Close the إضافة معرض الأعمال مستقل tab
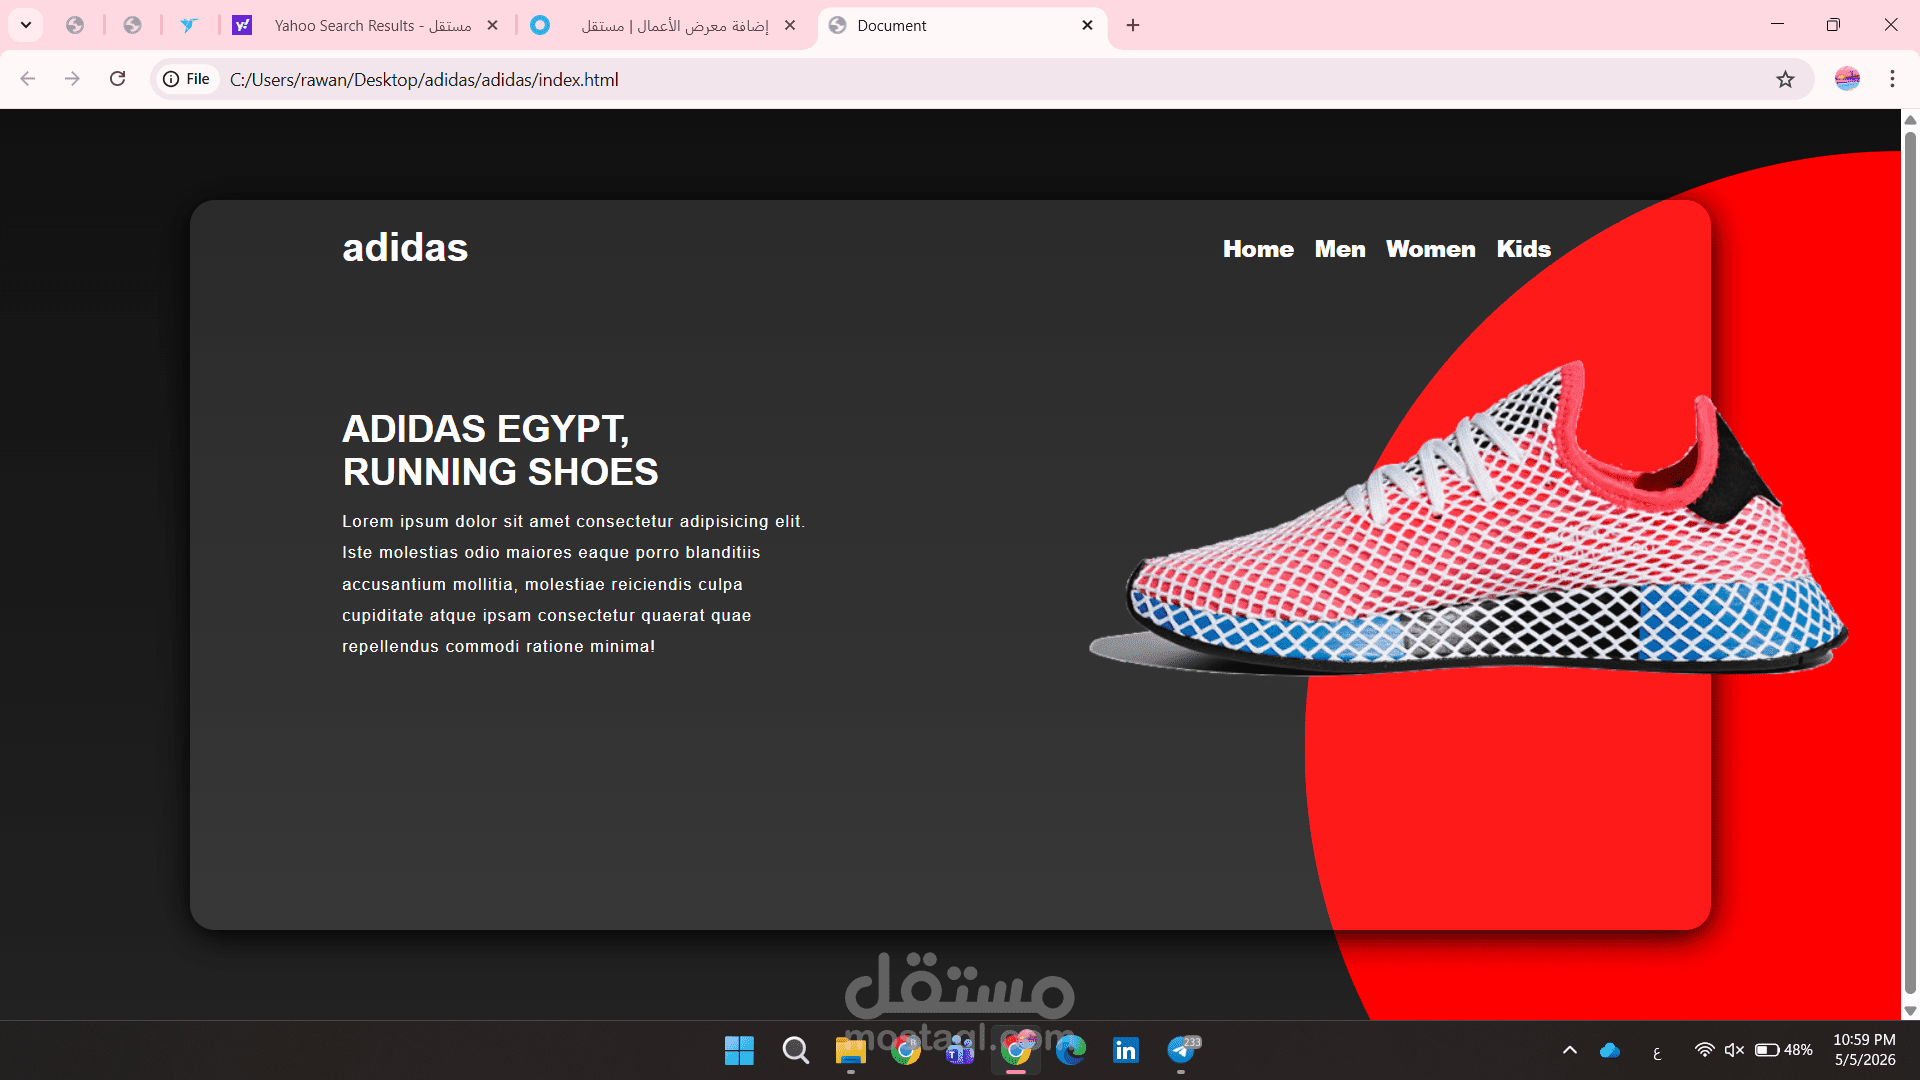1920x1080 pixels. [790, 25]
